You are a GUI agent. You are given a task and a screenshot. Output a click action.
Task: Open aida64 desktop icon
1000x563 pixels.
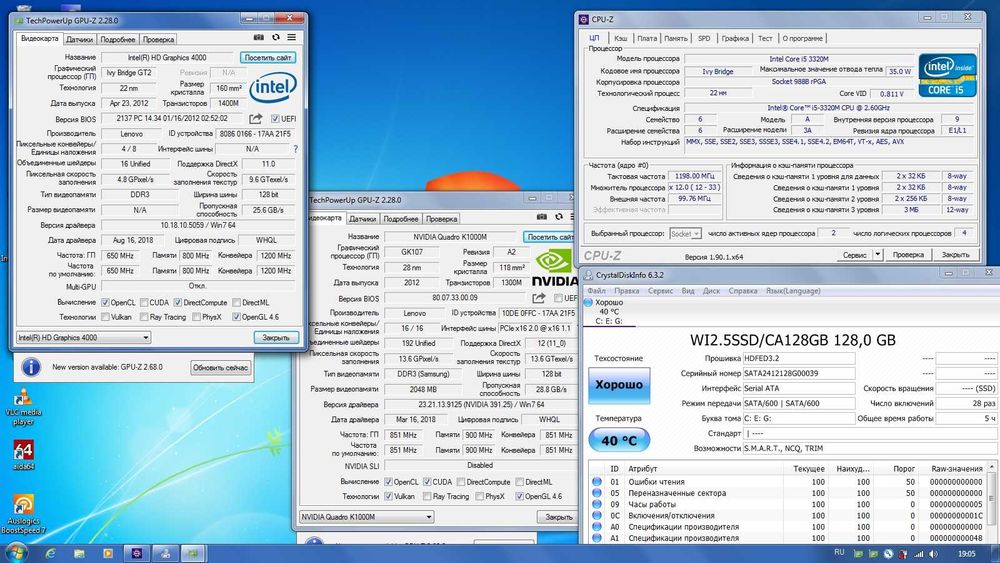pyautogui.click(x=23, y=455)
